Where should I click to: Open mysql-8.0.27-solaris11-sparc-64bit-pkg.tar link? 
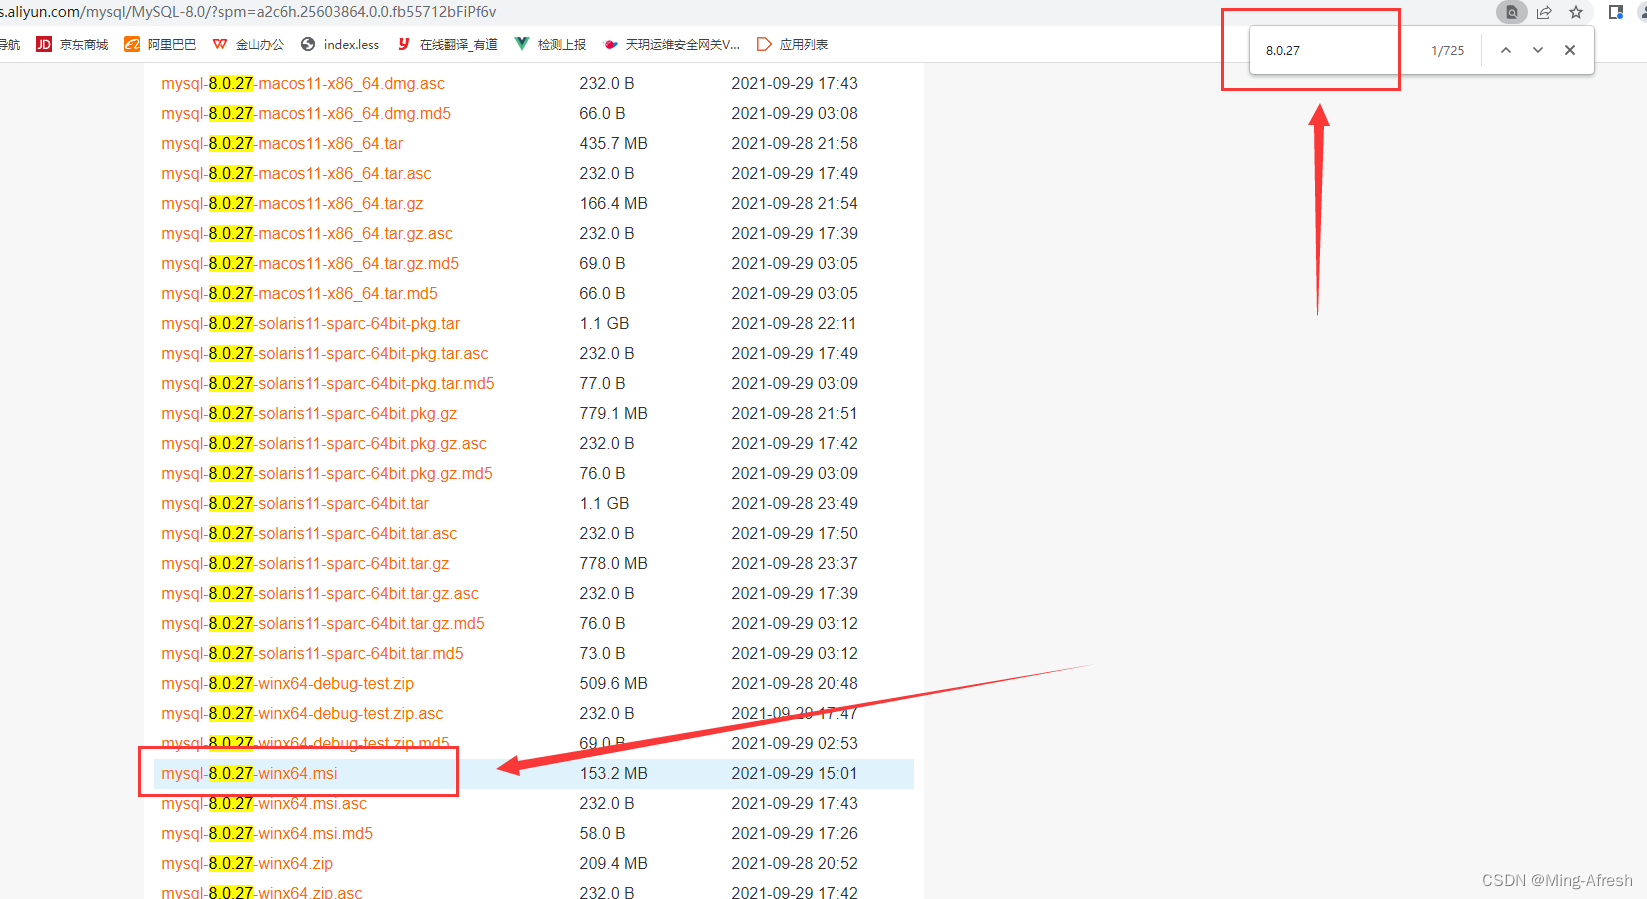[x=311, y=323]
